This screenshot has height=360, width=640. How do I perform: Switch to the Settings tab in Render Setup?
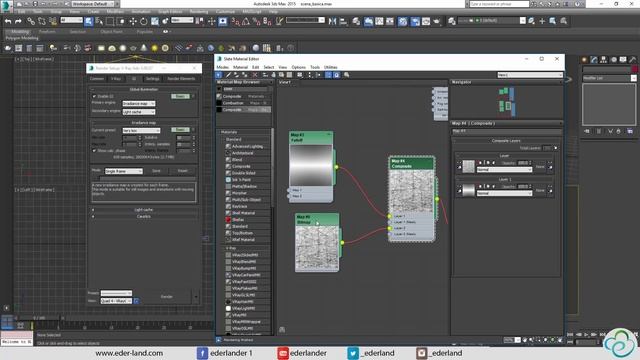tap(153, 79)
